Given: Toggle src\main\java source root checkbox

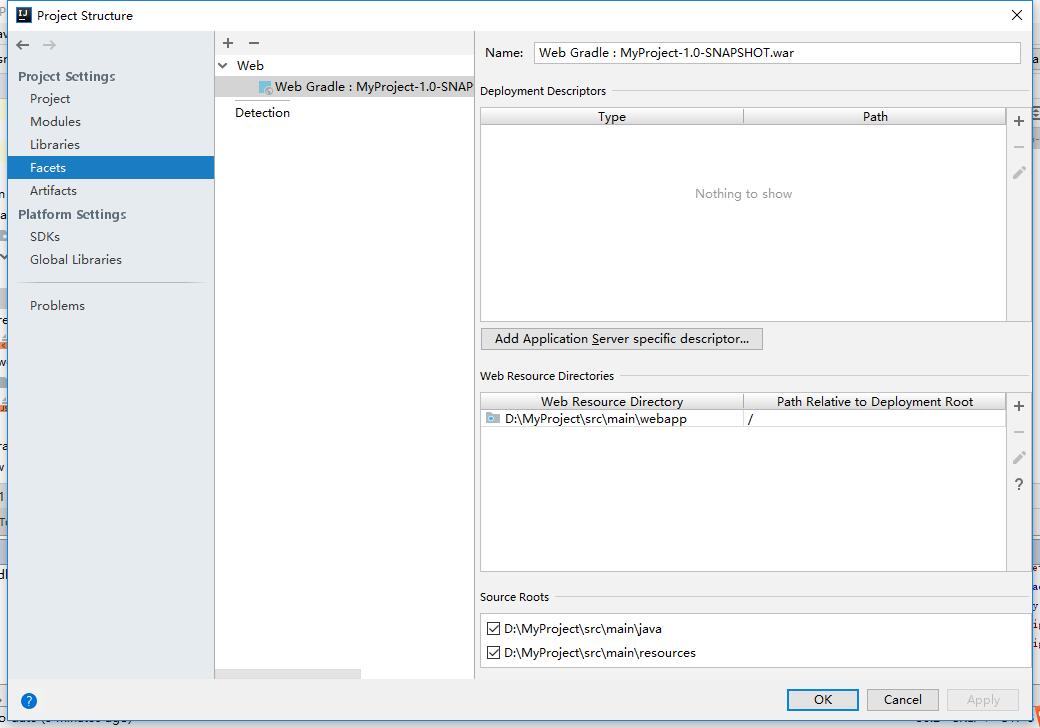Looking at the screenshot, I should pyautogui.click(x=493, y=629).
